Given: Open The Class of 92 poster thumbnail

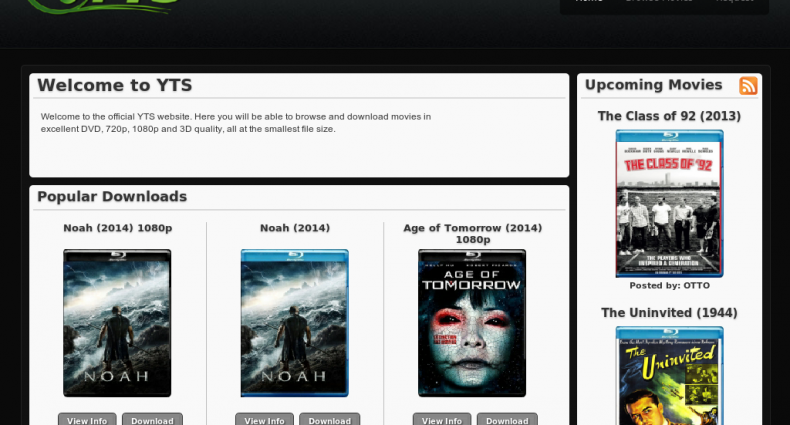Looking at the screenshot, I should tap(669, 203).
